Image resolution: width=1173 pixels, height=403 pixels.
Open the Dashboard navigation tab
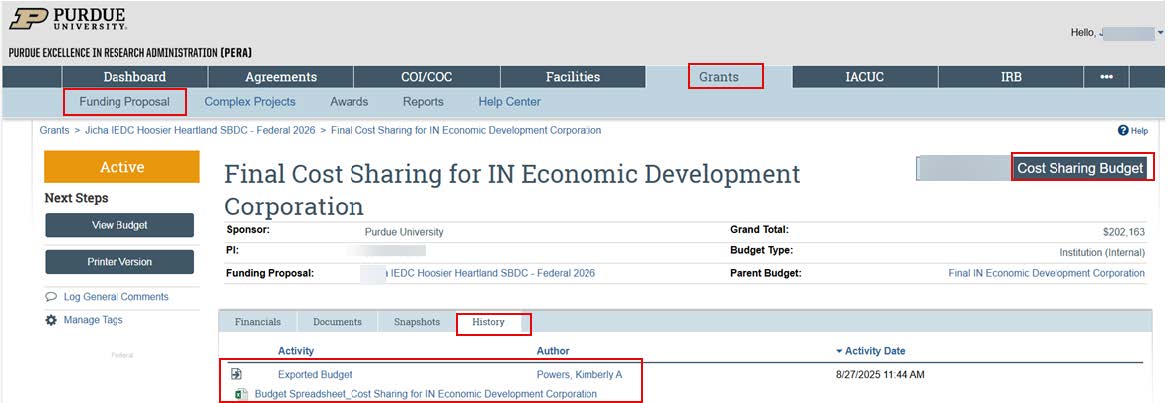[135, 77]
